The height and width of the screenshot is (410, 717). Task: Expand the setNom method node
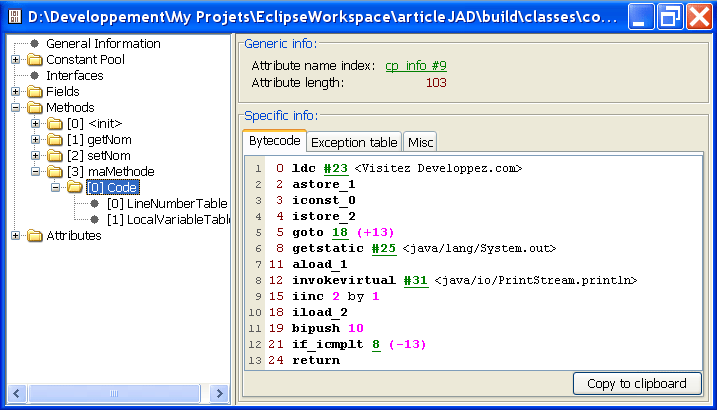[x=37, y=156]
